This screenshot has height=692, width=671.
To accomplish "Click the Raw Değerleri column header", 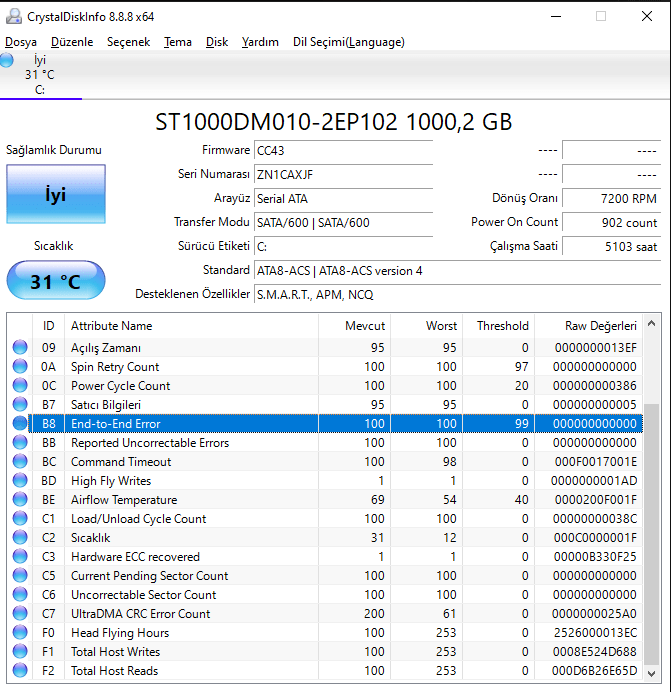I will point(588,326).
